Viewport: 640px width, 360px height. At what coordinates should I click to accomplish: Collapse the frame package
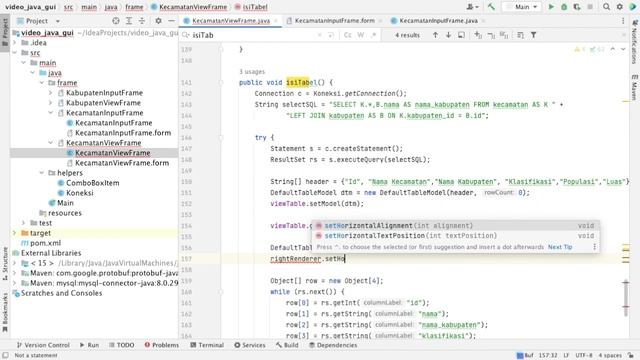point(42,82)
